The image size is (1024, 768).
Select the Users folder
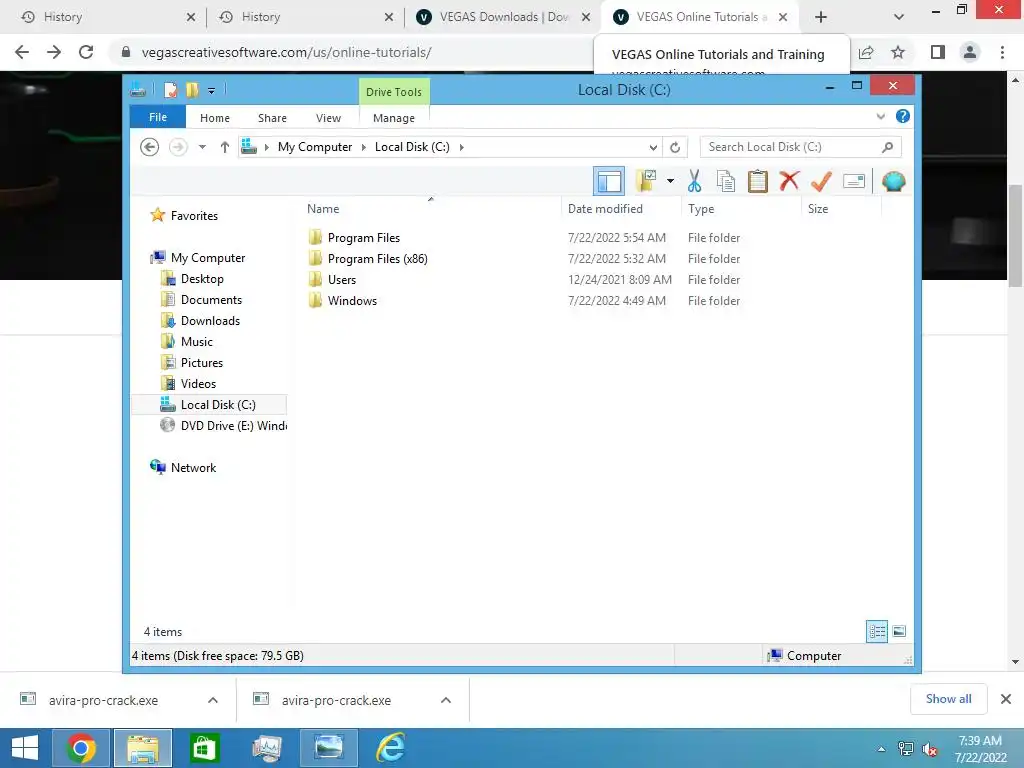342,280
